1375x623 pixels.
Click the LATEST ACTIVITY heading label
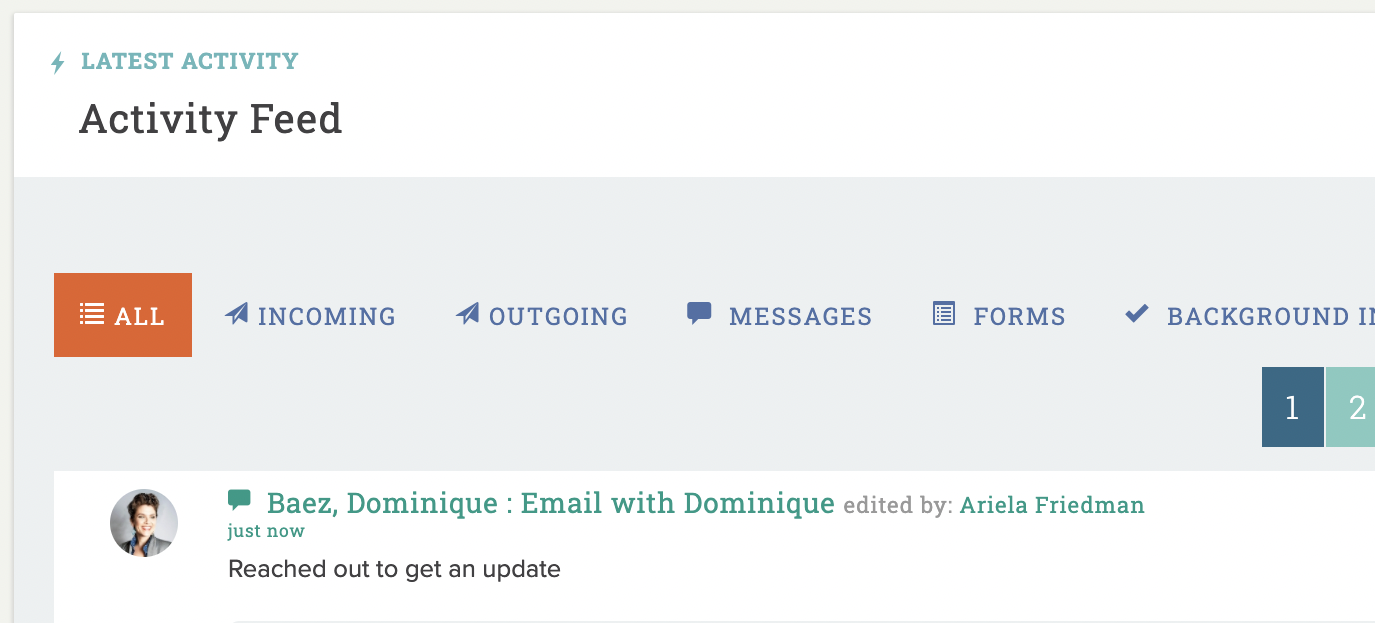click(190, 61)
